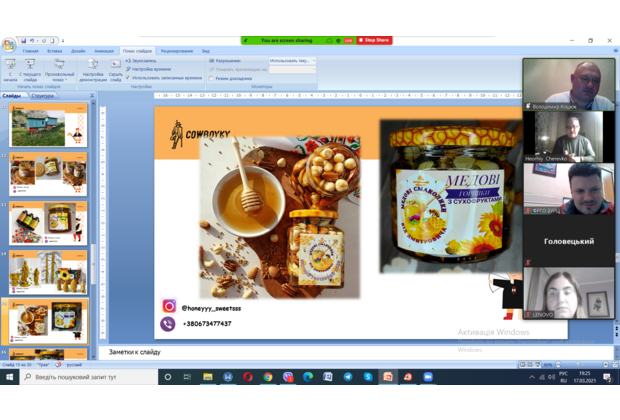Click Save icon in quick access toolbar

[x=23, y=41]
